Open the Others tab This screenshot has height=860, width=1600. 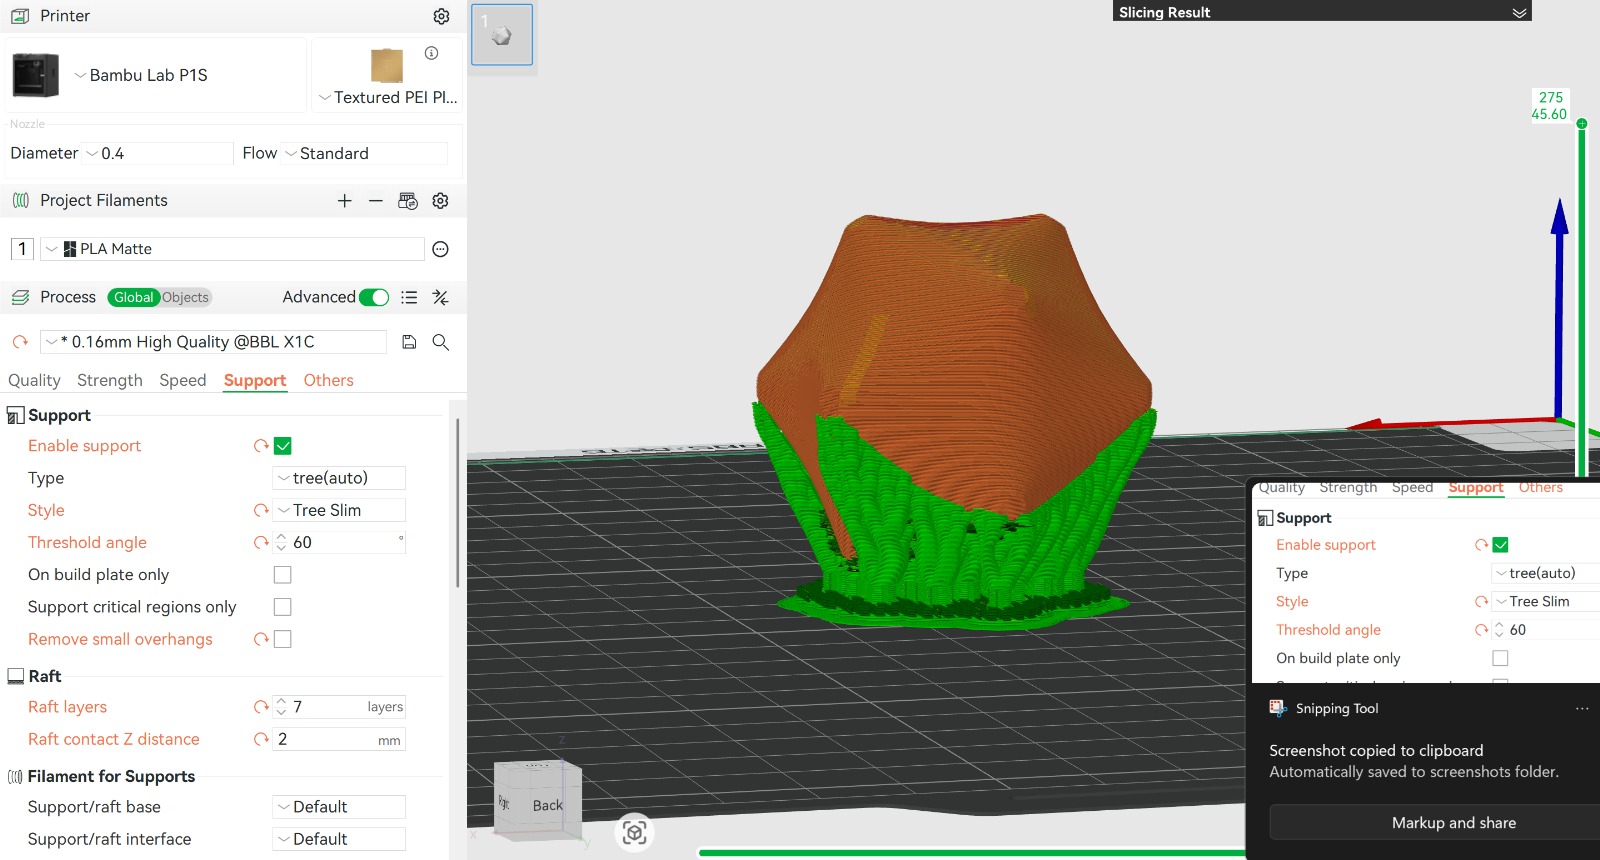(328, 380)
